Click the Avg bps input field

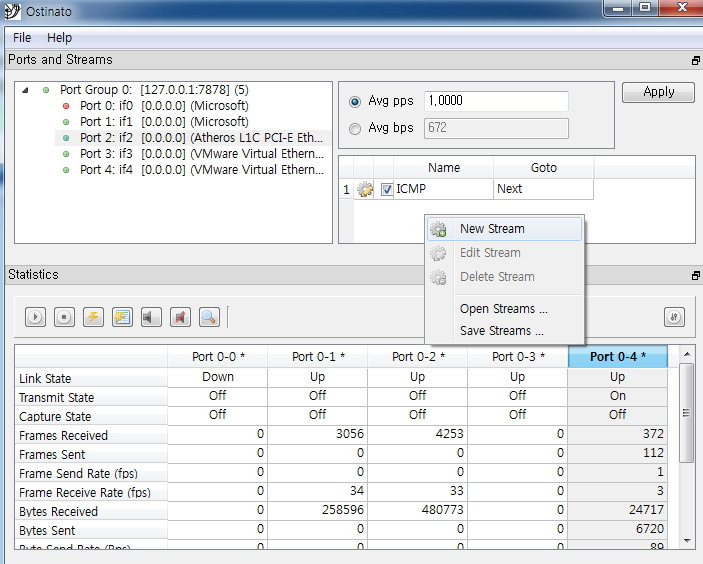click(x=496, y=128)
